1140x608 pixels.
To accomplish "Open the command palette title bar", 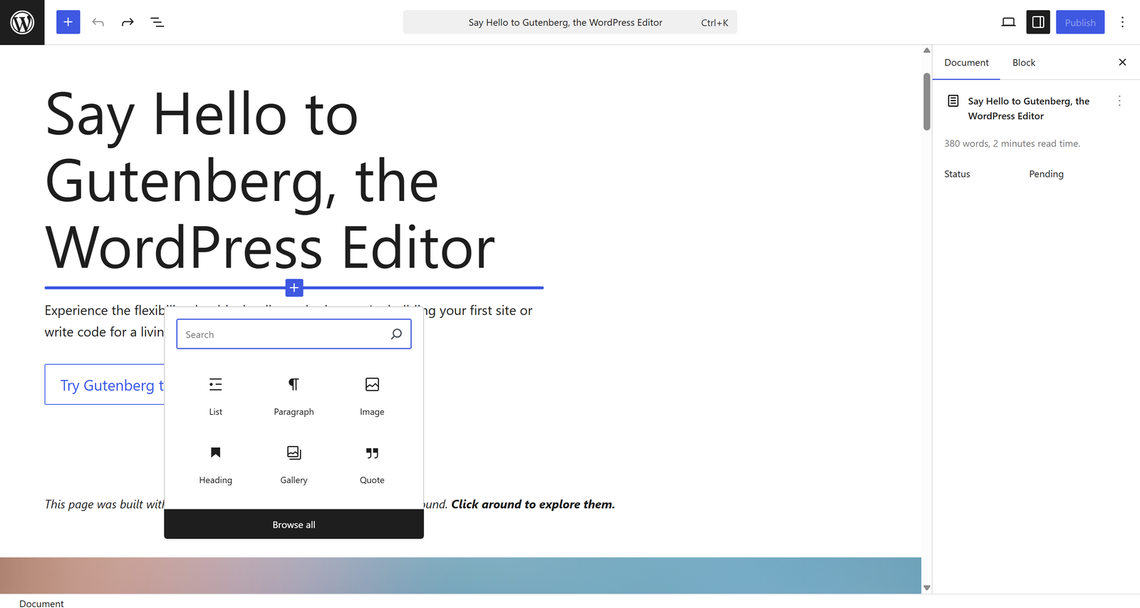I will coord(570,23).
